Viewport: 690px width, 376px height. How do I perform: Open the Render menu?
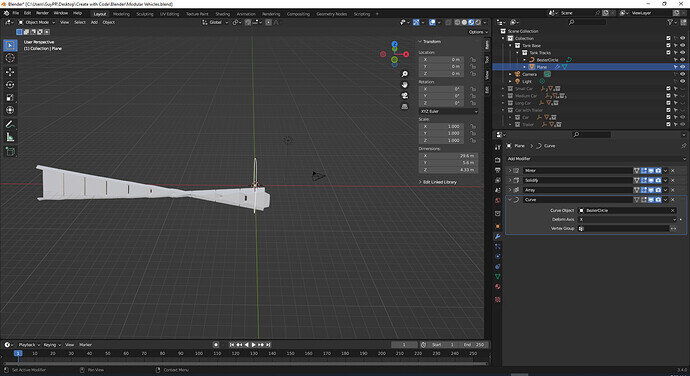[x=42, y=13]
